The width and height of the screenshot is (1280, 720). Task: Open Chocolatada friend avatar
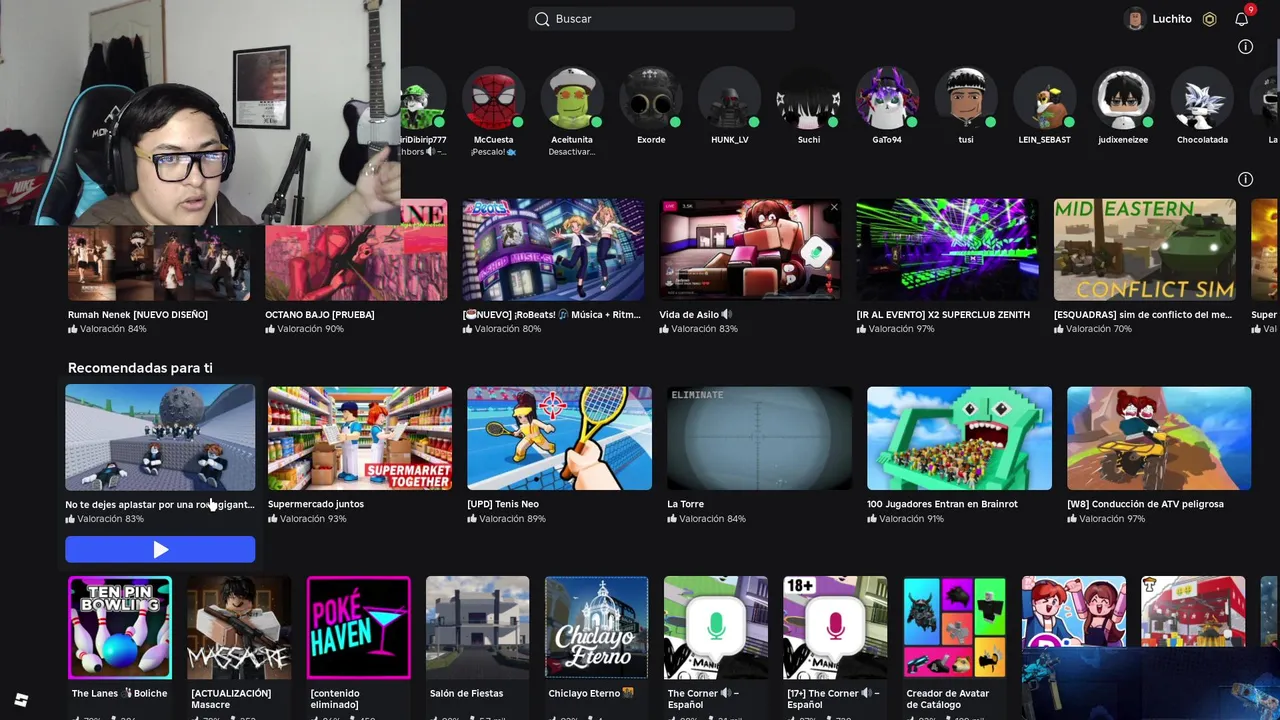(x=1202, y=99)
